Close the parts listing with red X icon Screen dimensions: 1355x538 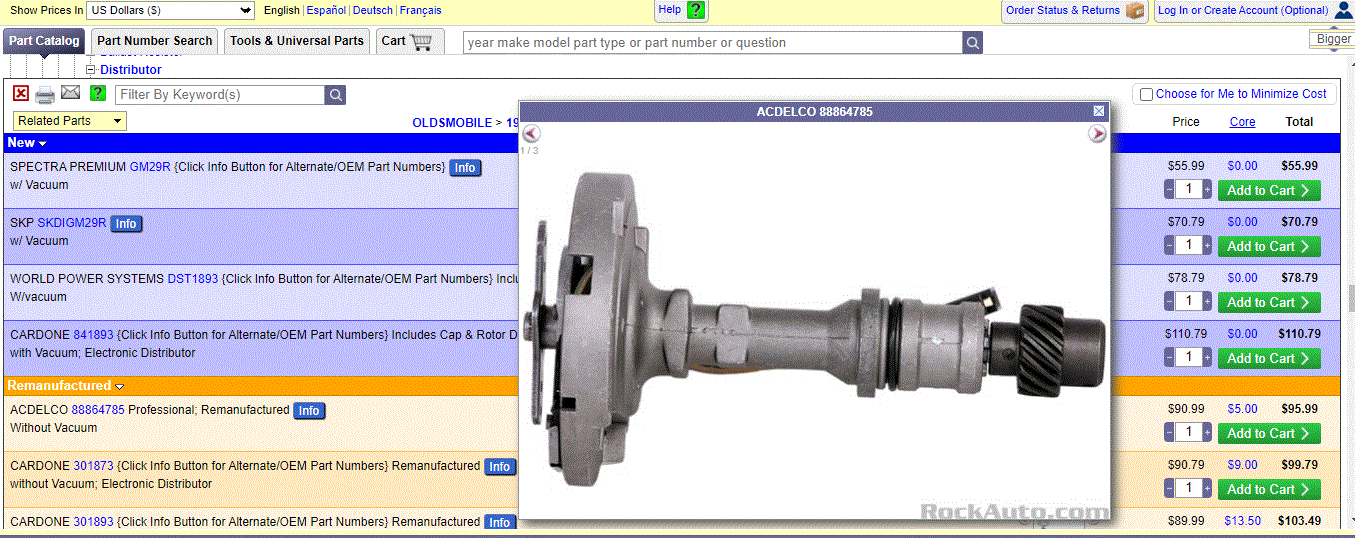[x=21, y=93]
